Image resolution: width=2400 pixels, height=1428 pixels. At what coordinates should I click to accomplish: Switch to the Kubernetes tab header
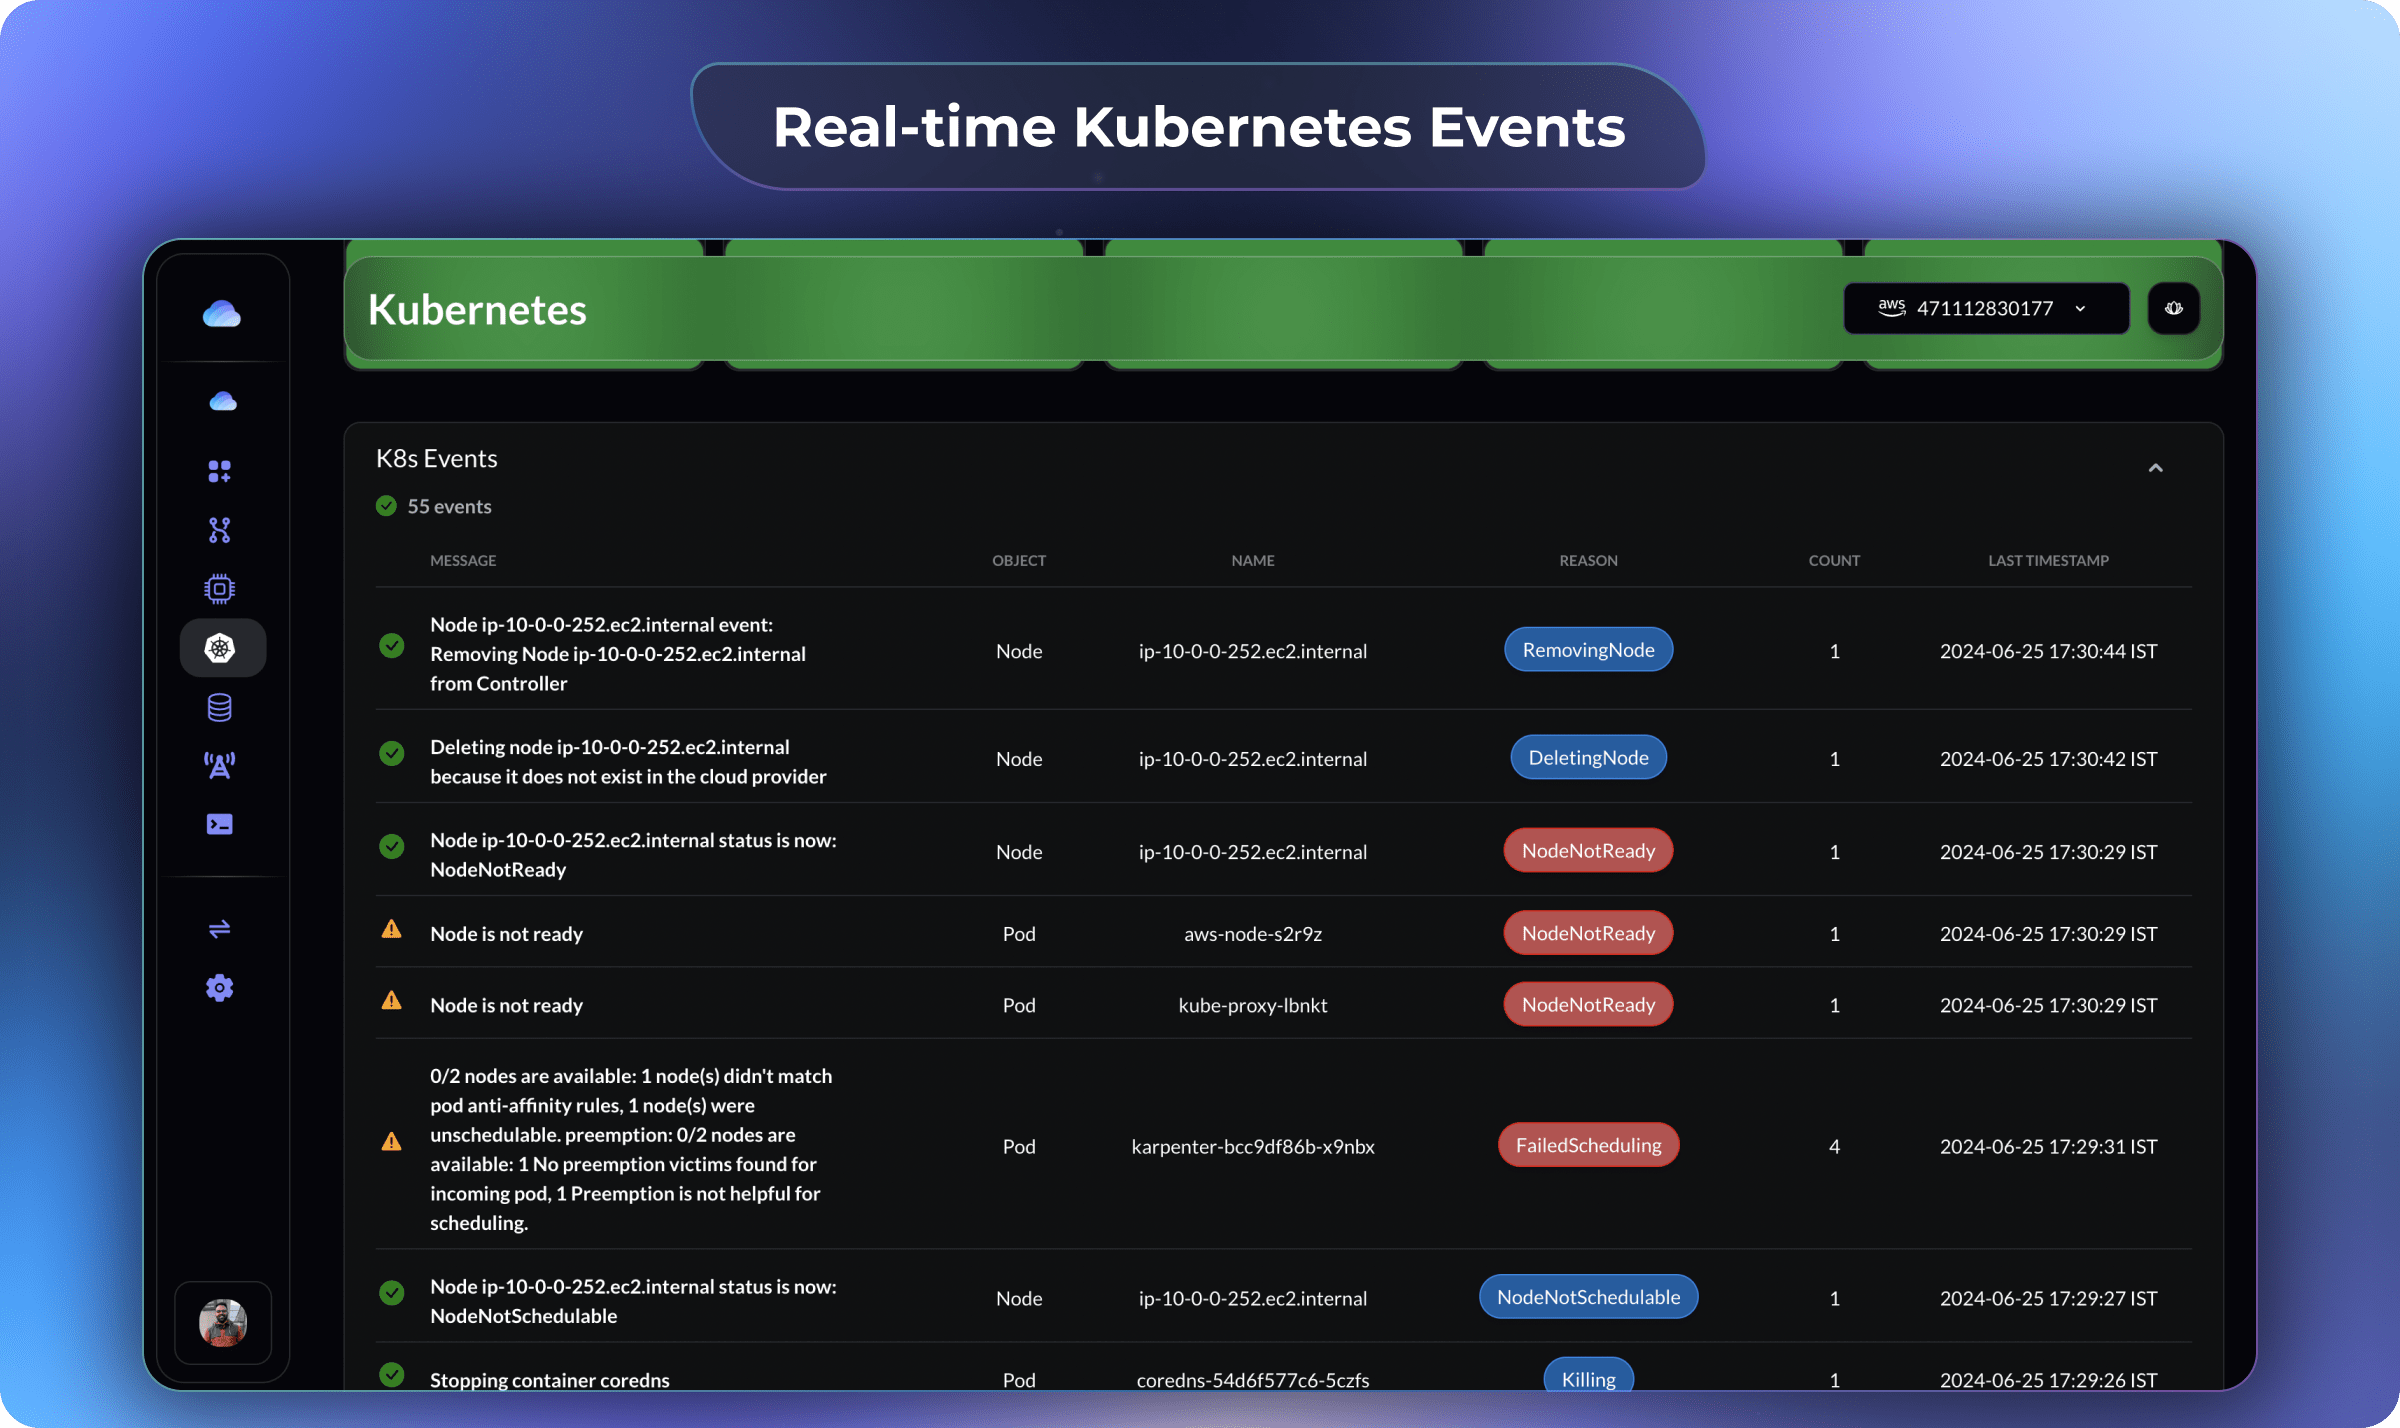(x=477, y=310)
